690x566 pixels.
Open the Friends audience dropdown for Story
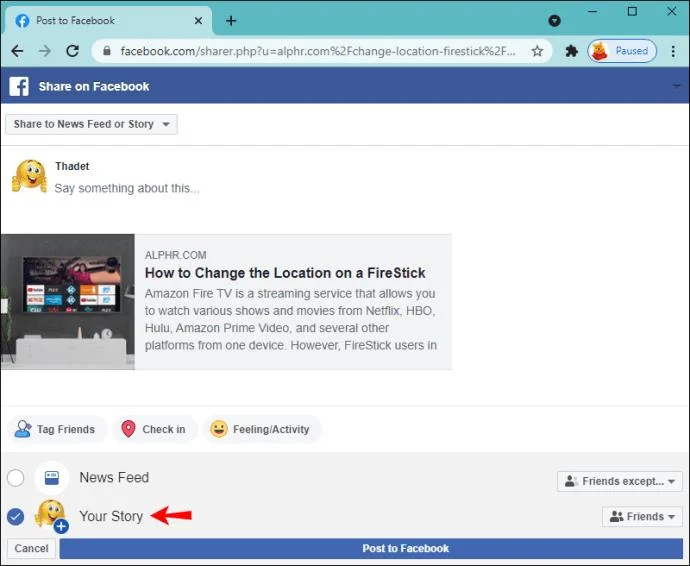click(642, 517)
